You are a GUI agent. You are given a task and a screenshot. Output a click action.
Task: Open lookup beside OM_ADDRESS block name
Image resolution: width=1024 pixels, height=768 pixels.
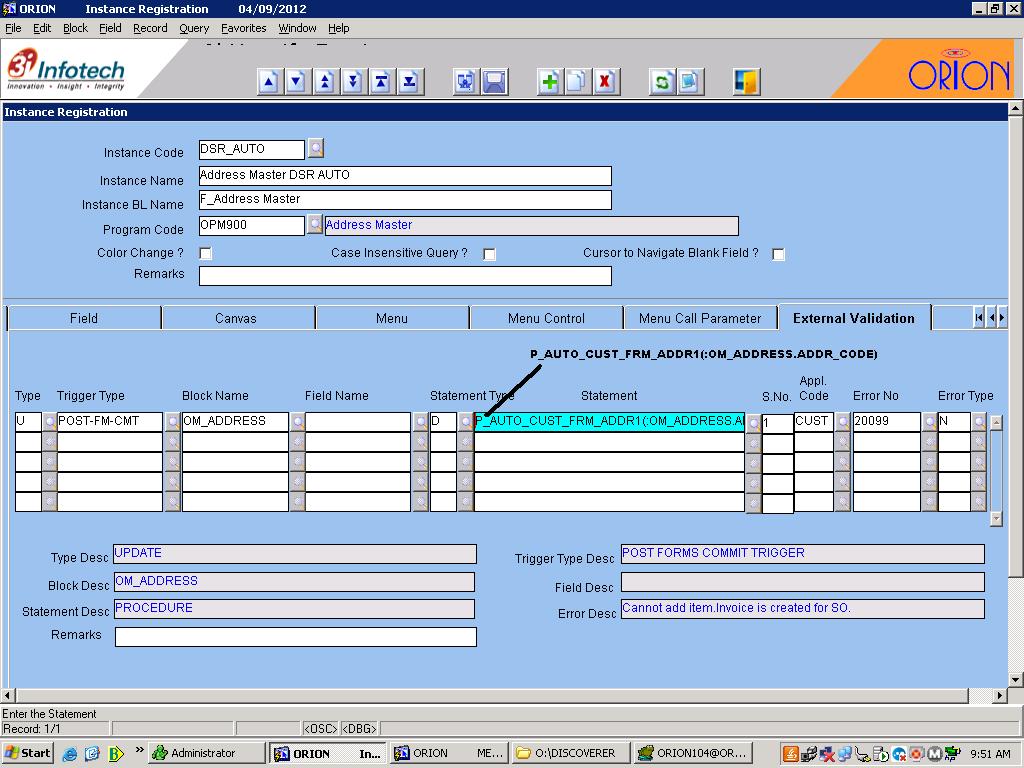(x=298, y=422)
